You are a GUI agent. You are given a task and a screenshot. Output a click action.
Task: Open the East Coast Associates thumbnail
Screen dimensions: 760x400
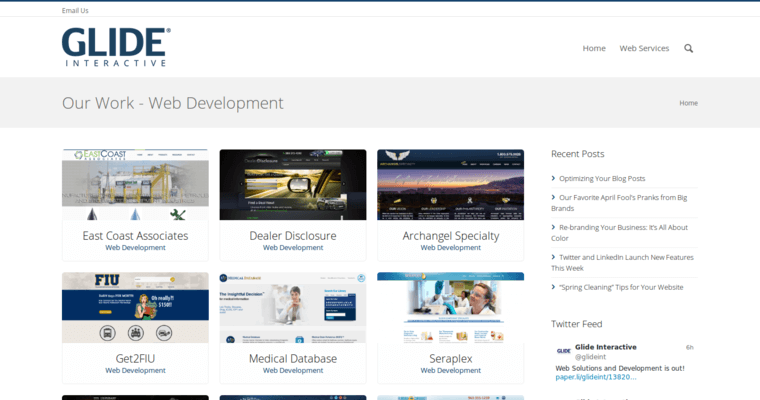pos(135,185)
